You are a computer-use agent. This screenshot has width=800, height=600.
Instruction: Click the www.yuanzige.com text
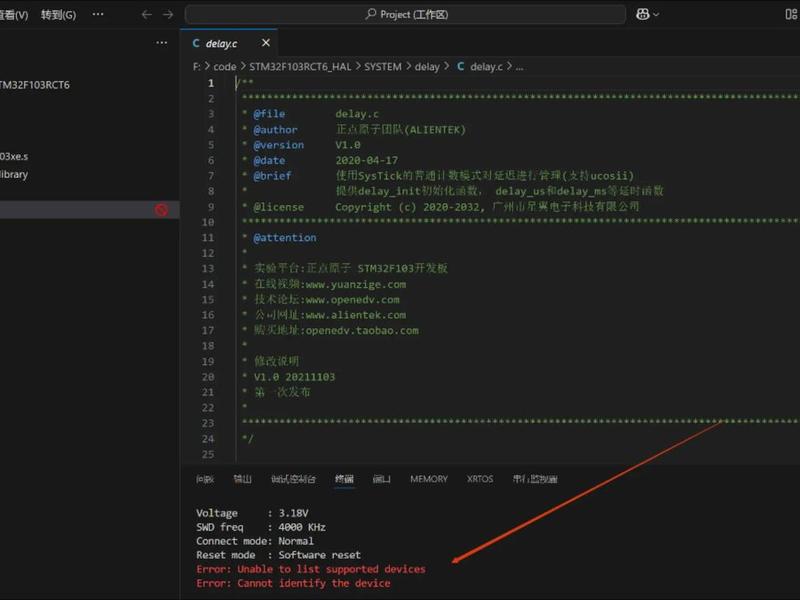pyautogui.click(x=356, y=284)
